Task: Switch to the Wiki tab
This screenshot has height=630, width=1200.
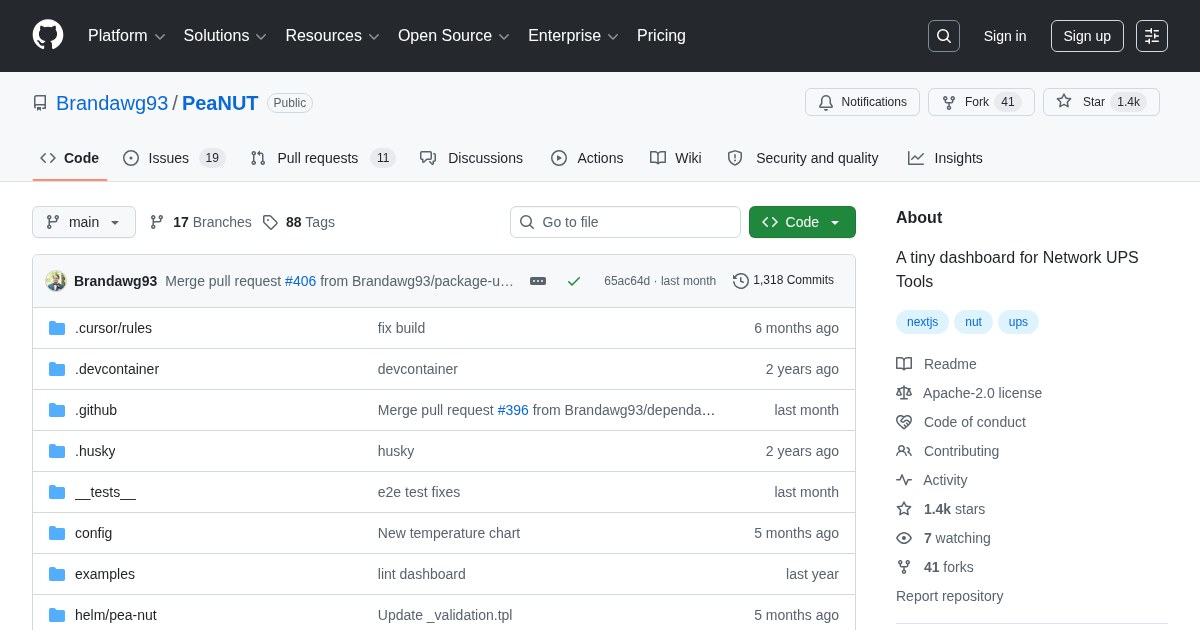Action: click(x=675, y=158)
